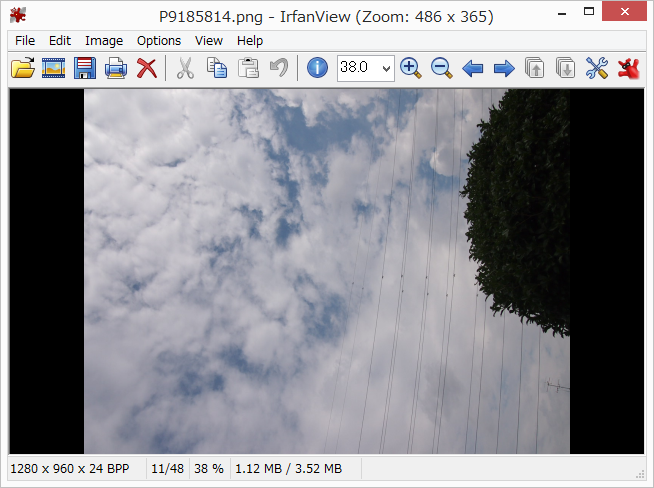The height and width of the screenshot is (488, 654).
Task: Click the displayed sky photo
Action: point(327,271)
